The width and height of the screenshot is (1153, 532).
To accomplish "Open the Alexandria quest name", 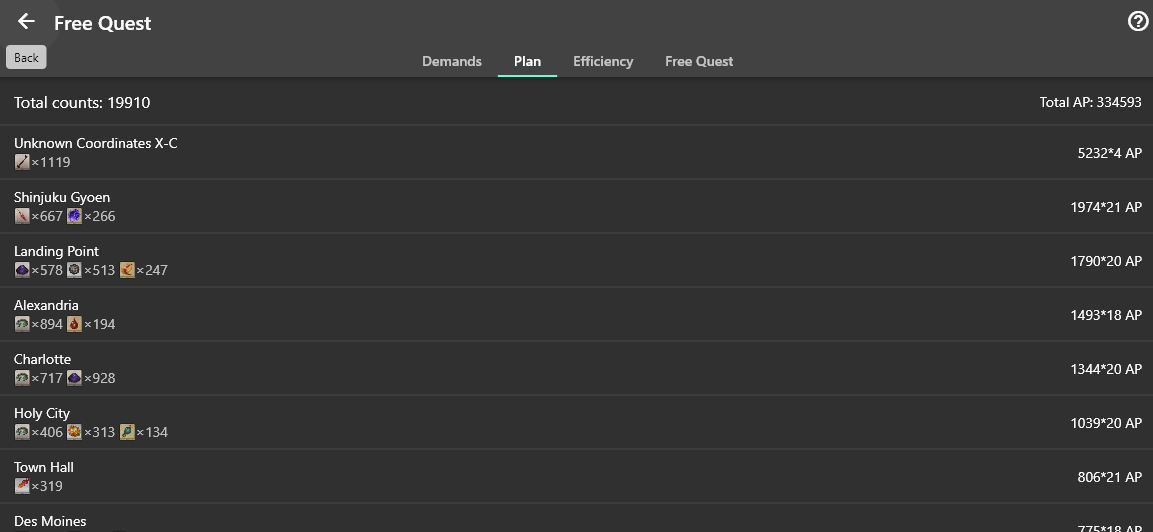I will [x=46, y=305].
